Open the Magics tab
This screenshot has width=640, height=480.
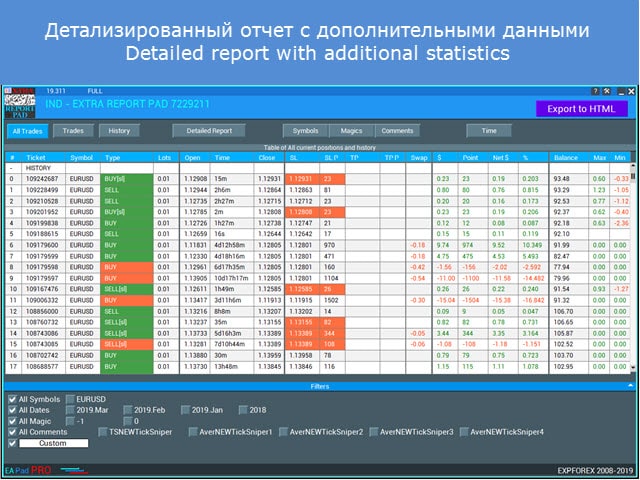coord(352,130)
